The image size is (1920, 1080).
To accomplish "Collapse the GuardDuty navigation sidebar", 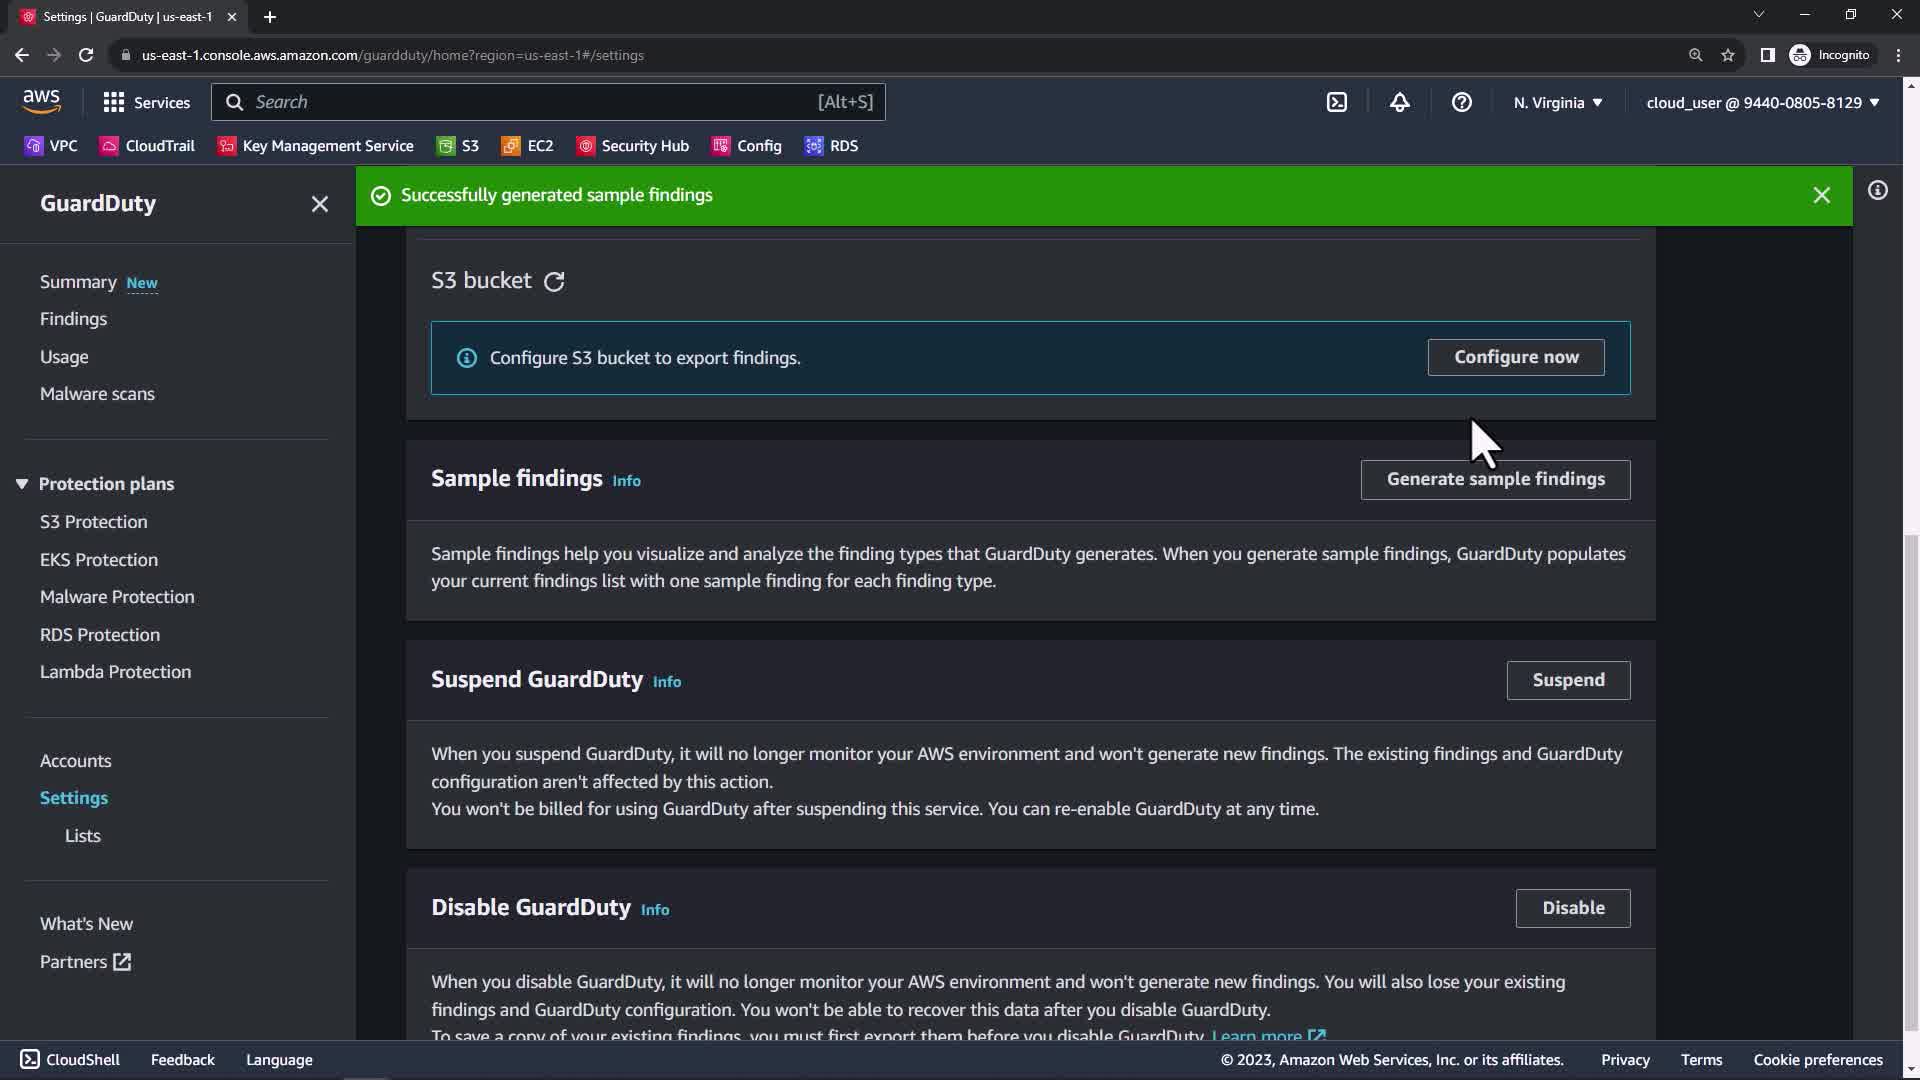I will click(x=319, y=204).
